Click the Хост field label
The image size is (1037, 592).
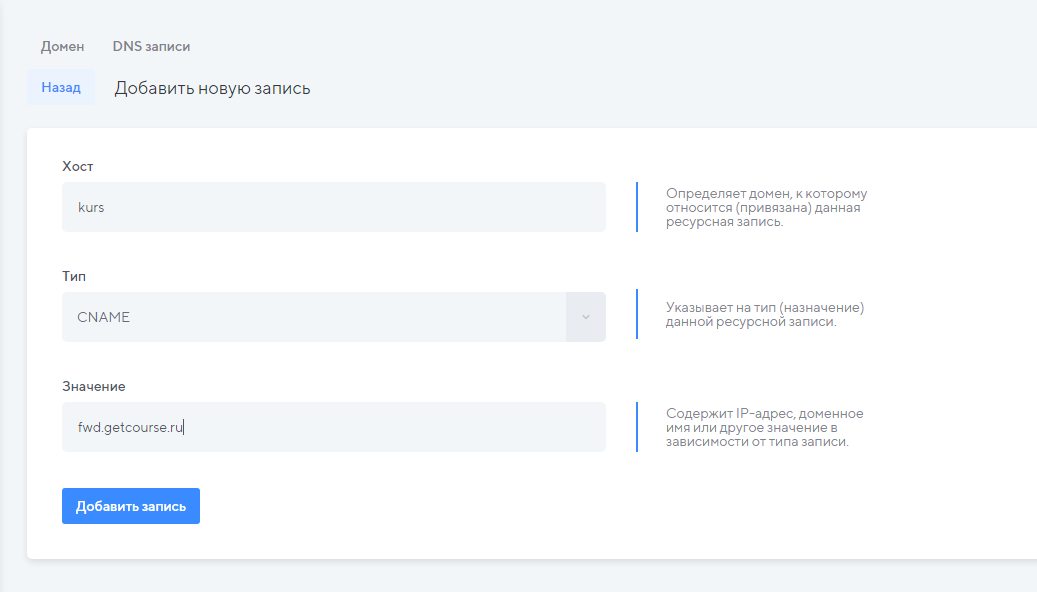point(77,166)
